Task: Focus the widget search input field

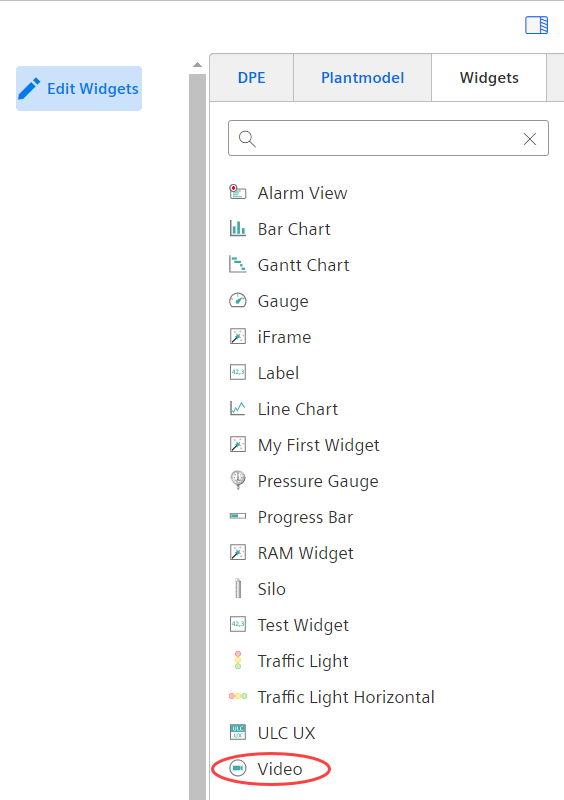Action: click(388, 138)
